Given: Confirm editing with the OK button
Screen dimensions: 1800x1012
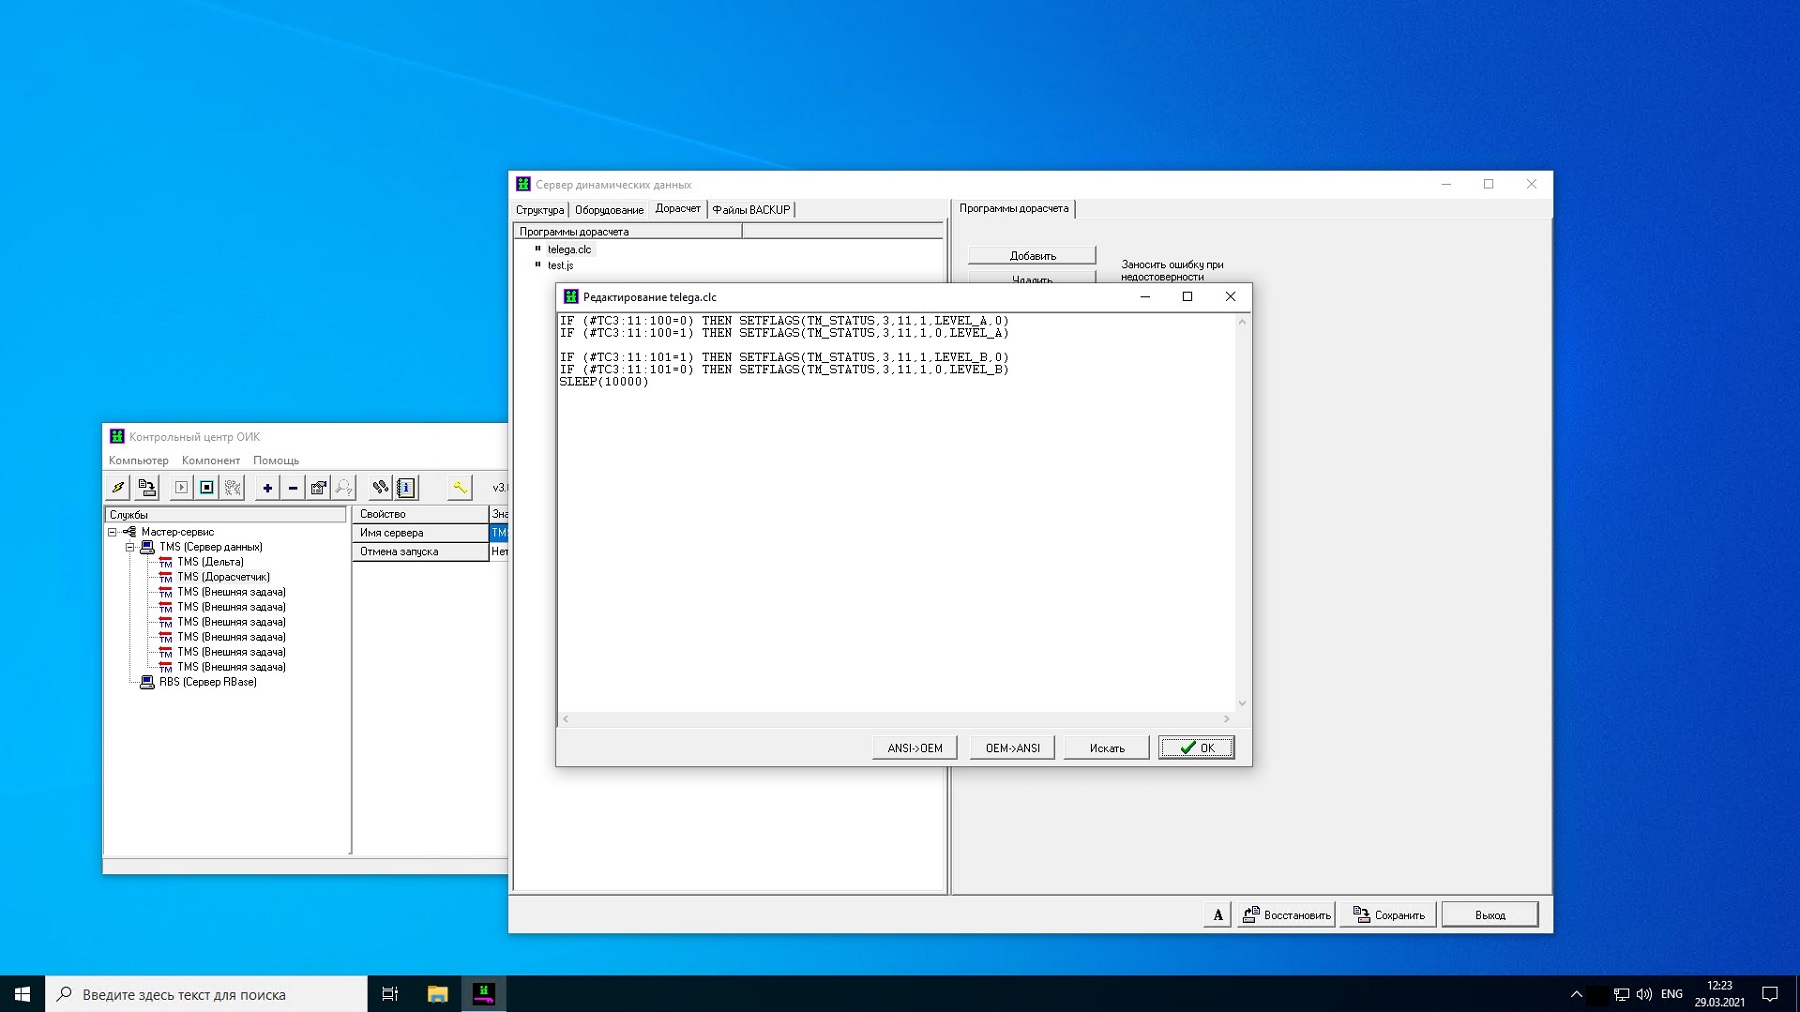Looking at the screenshot, I should [1196, 748].
